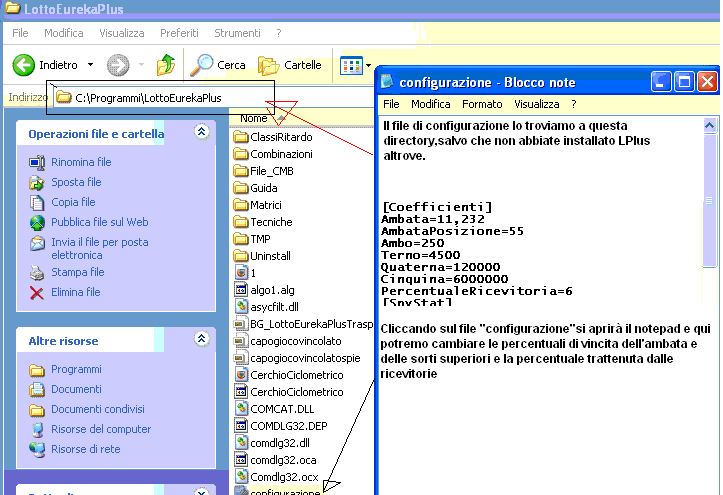Click the Stampa file printer icon
Screen dimensions: 723x495
click(37, 273)
